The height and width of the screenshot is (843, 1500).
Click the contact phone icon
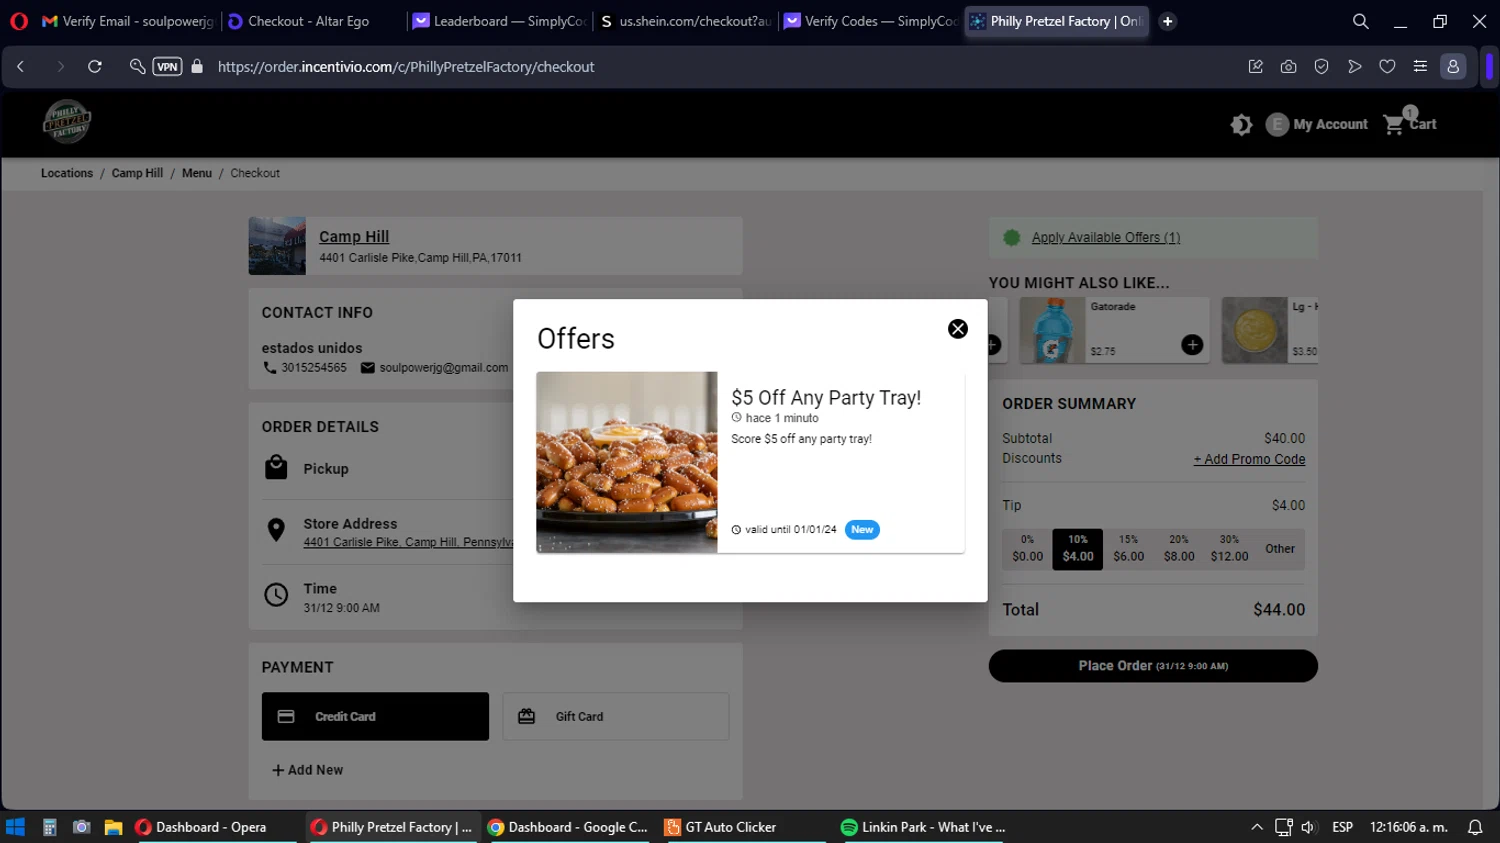click(269, 368)
